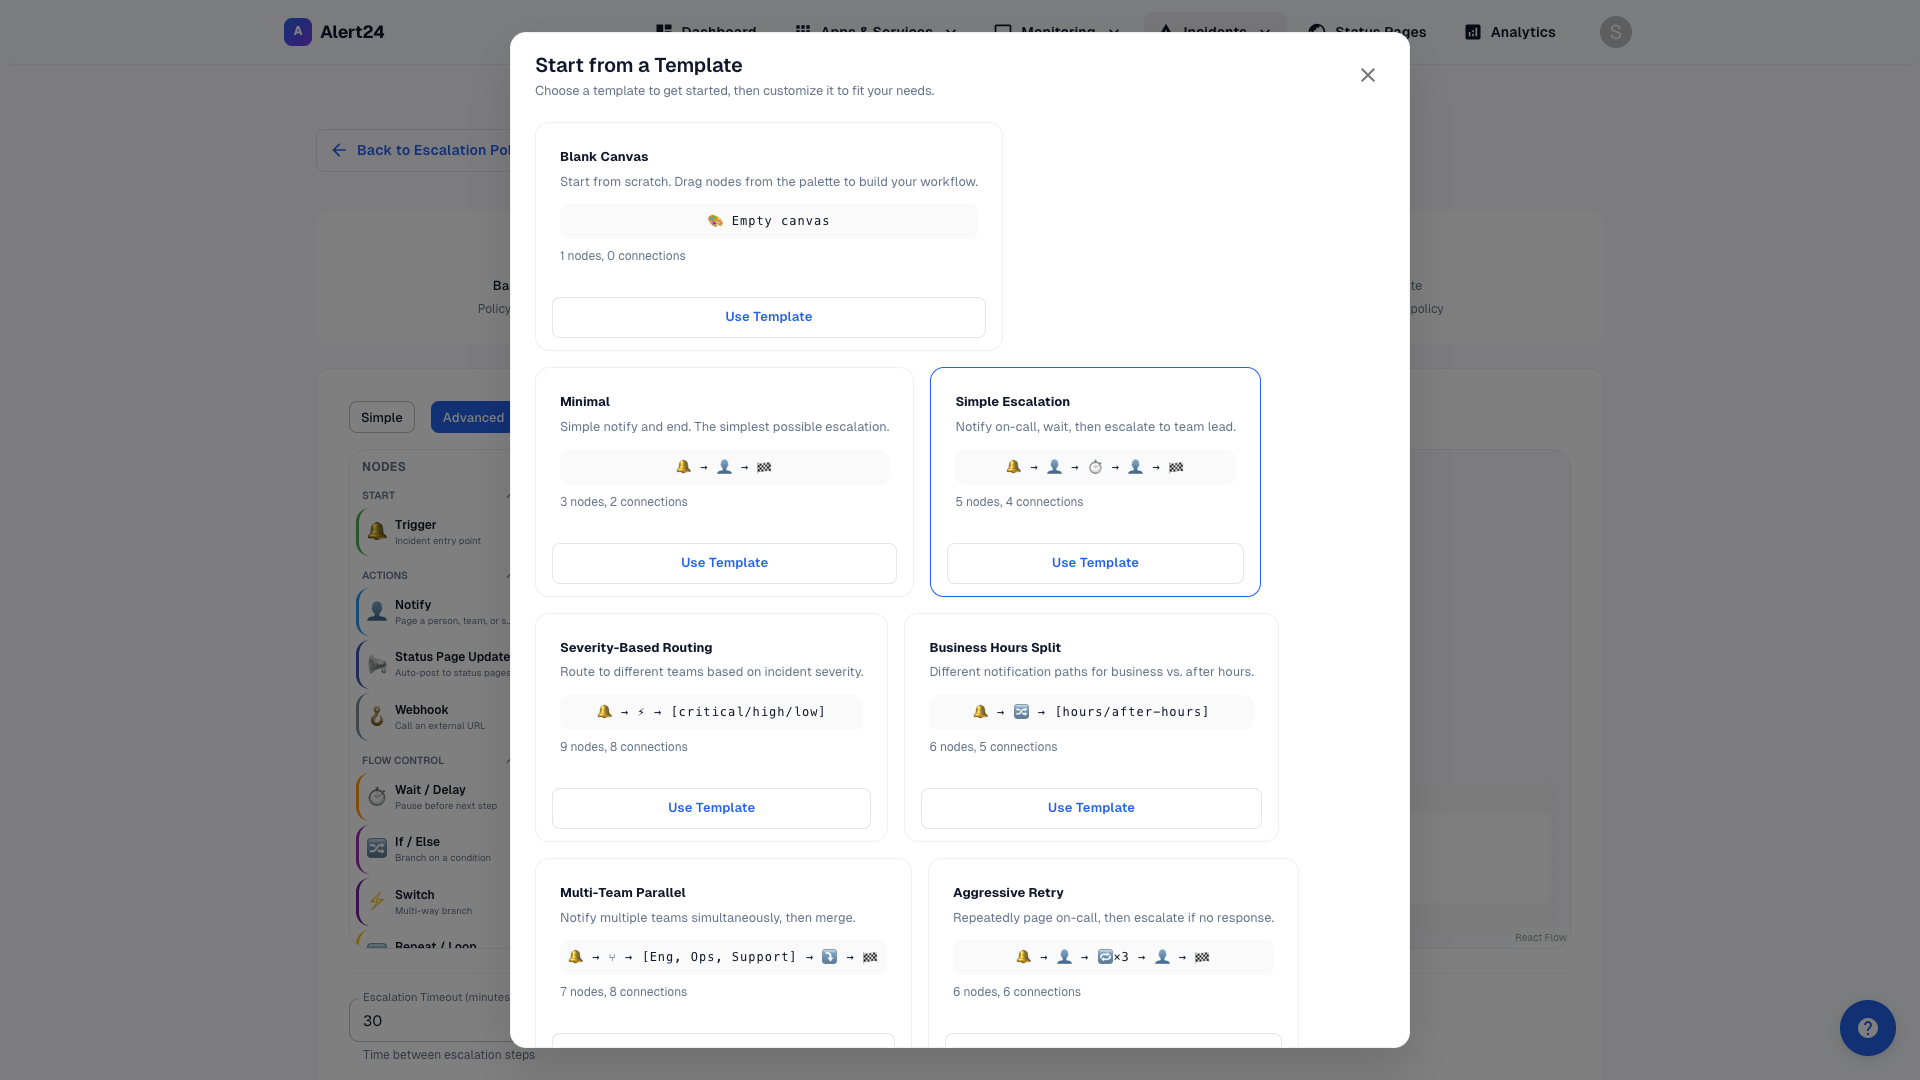
Task: Keep Advanced mode enabled
Action: tap(473, 417)
